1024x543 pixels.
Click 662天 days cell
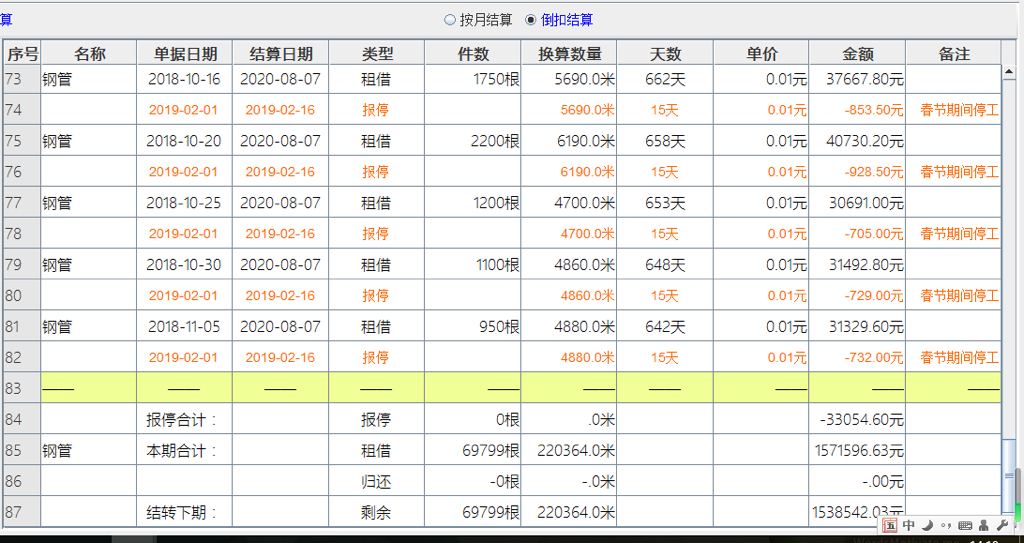click(x=665, y=79)
